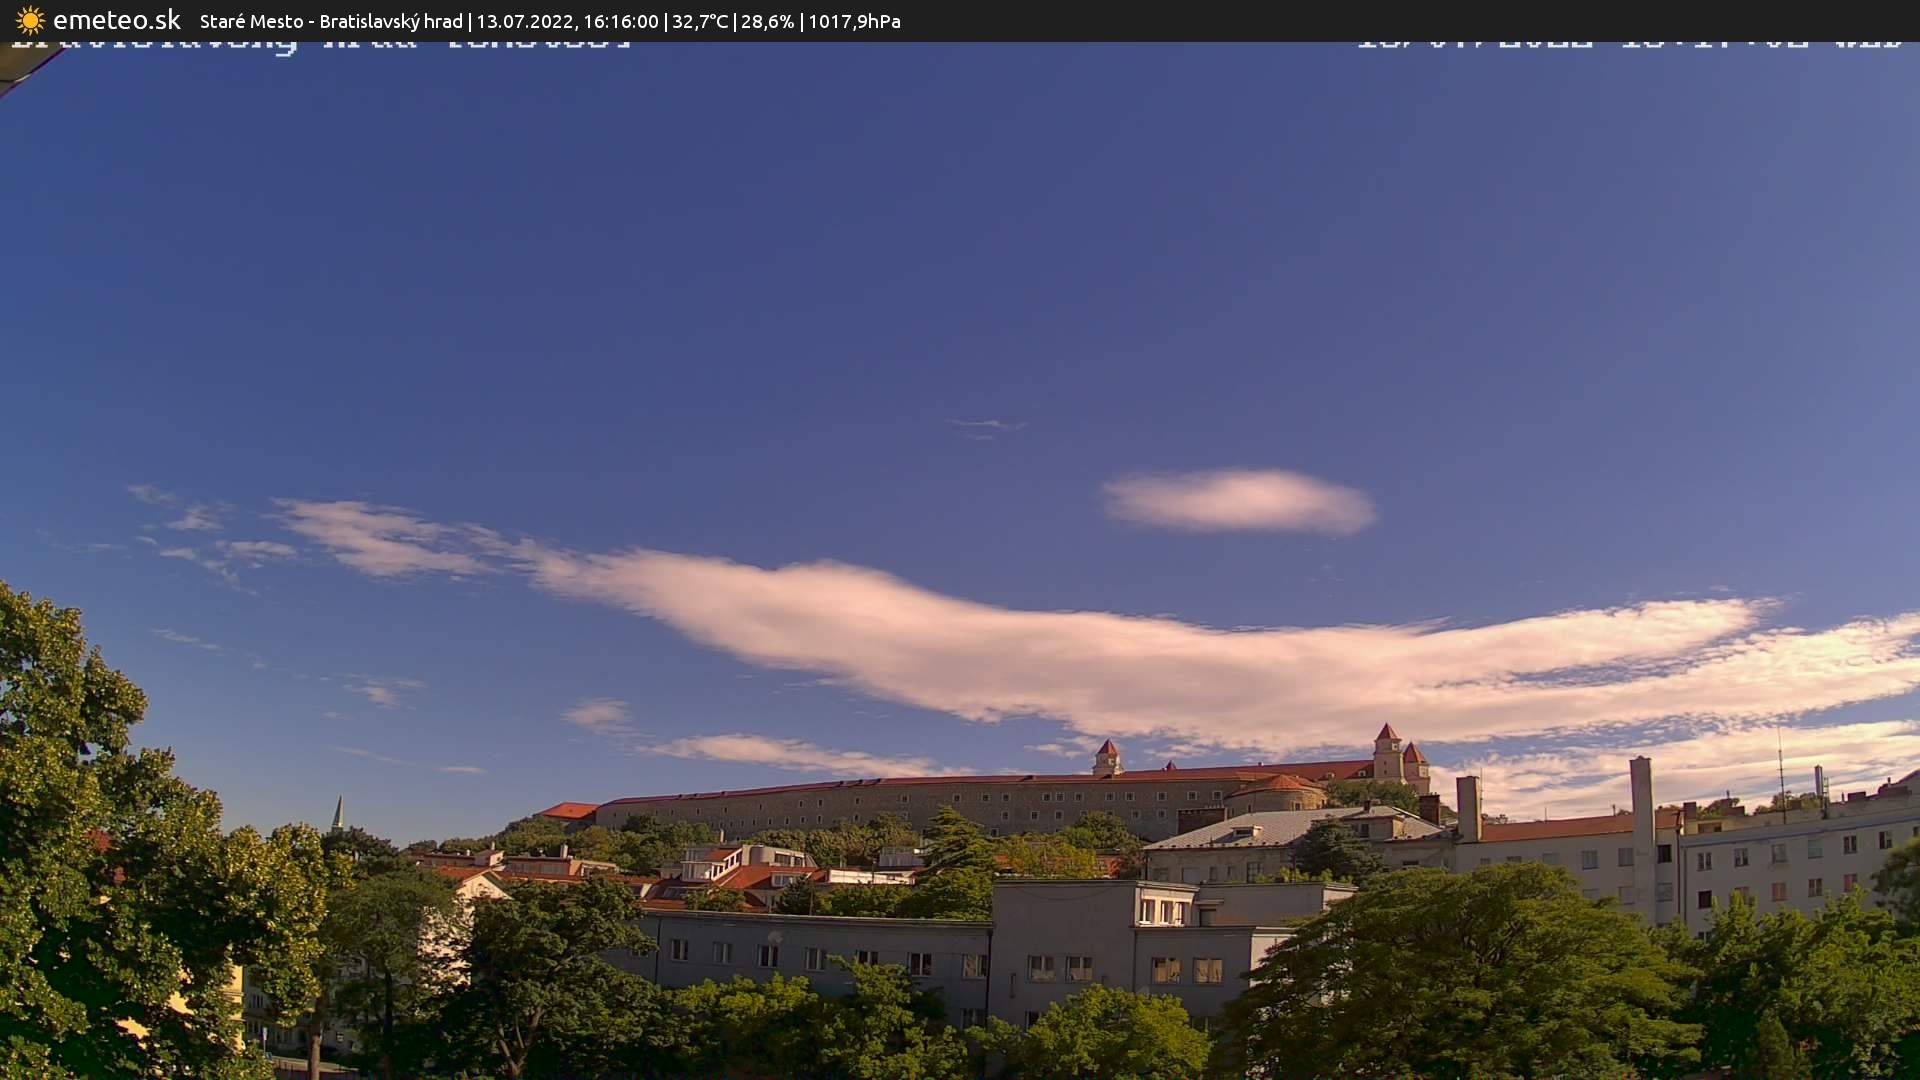Click the black header bar background
The image size is (1920, 1080).
[1400, 20]
